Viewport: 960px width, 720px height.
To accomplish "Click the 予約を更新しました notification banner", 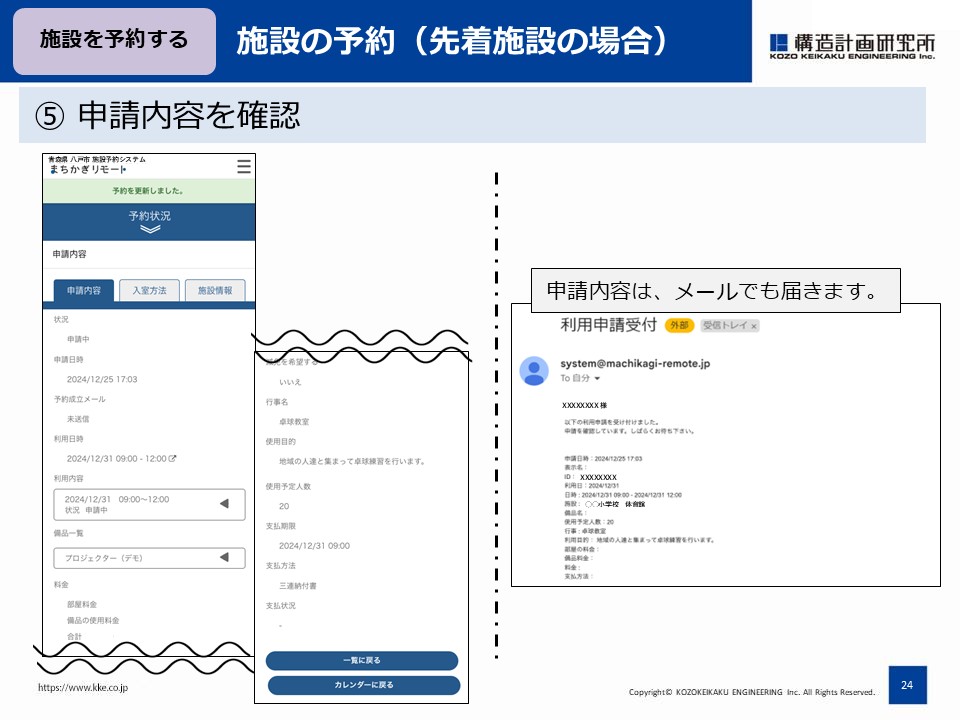I will coord(147,191).
